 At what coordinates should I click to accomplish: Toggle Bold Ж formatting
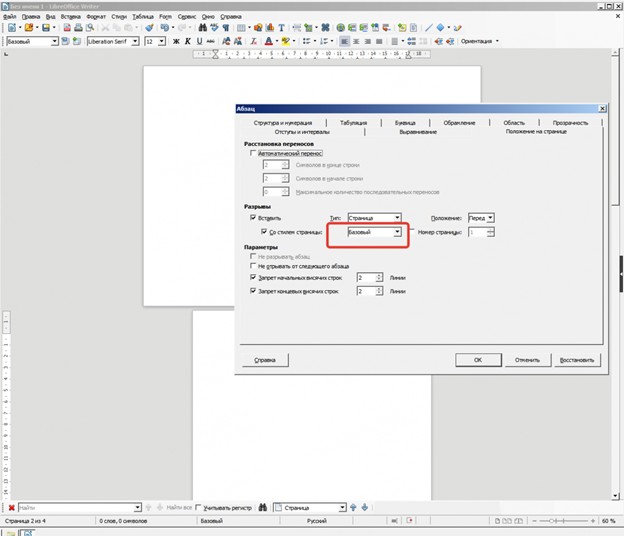point(176,41)
